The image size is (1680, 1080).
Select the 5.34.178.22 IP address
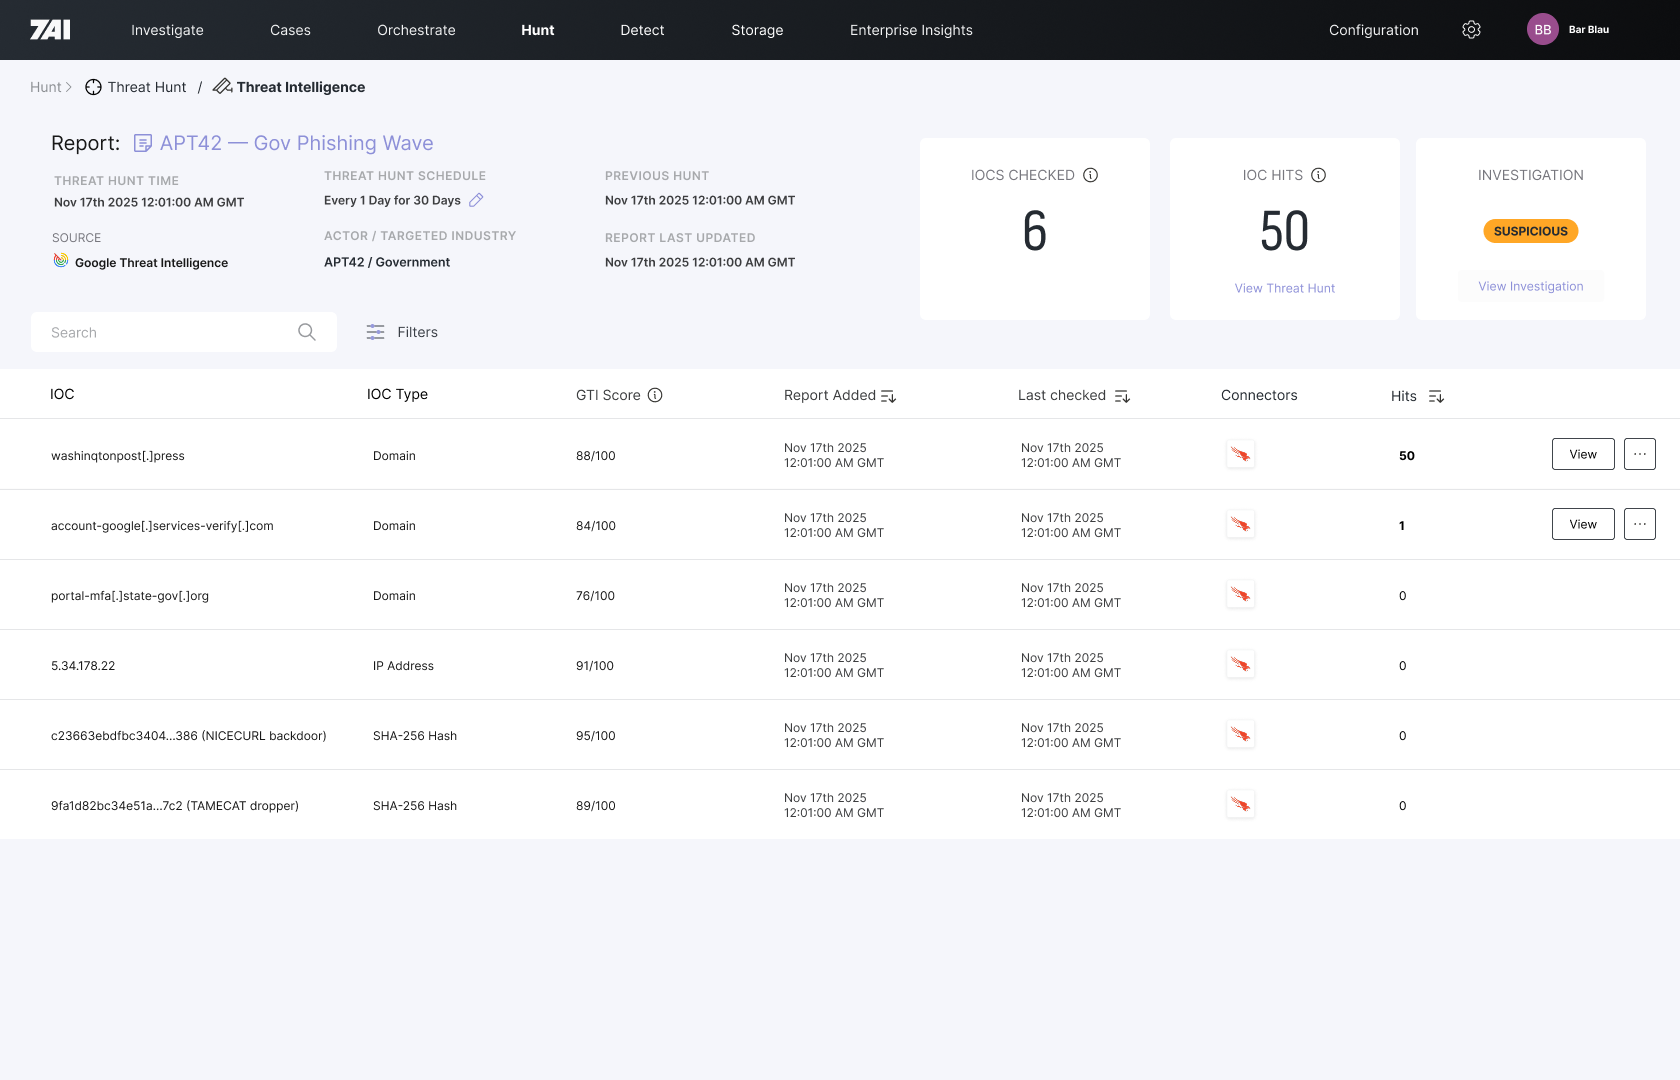83,666
